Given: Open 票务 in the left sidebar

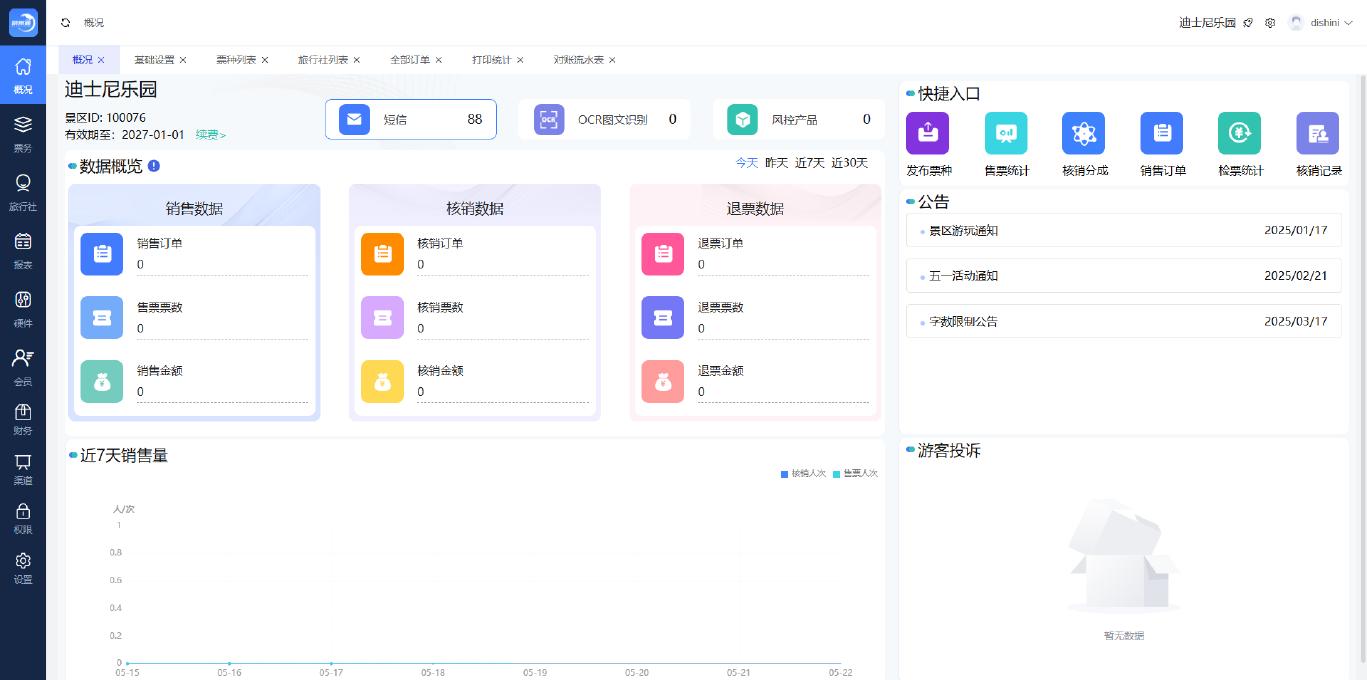Looking at the screenshot, I should [23, 134].
